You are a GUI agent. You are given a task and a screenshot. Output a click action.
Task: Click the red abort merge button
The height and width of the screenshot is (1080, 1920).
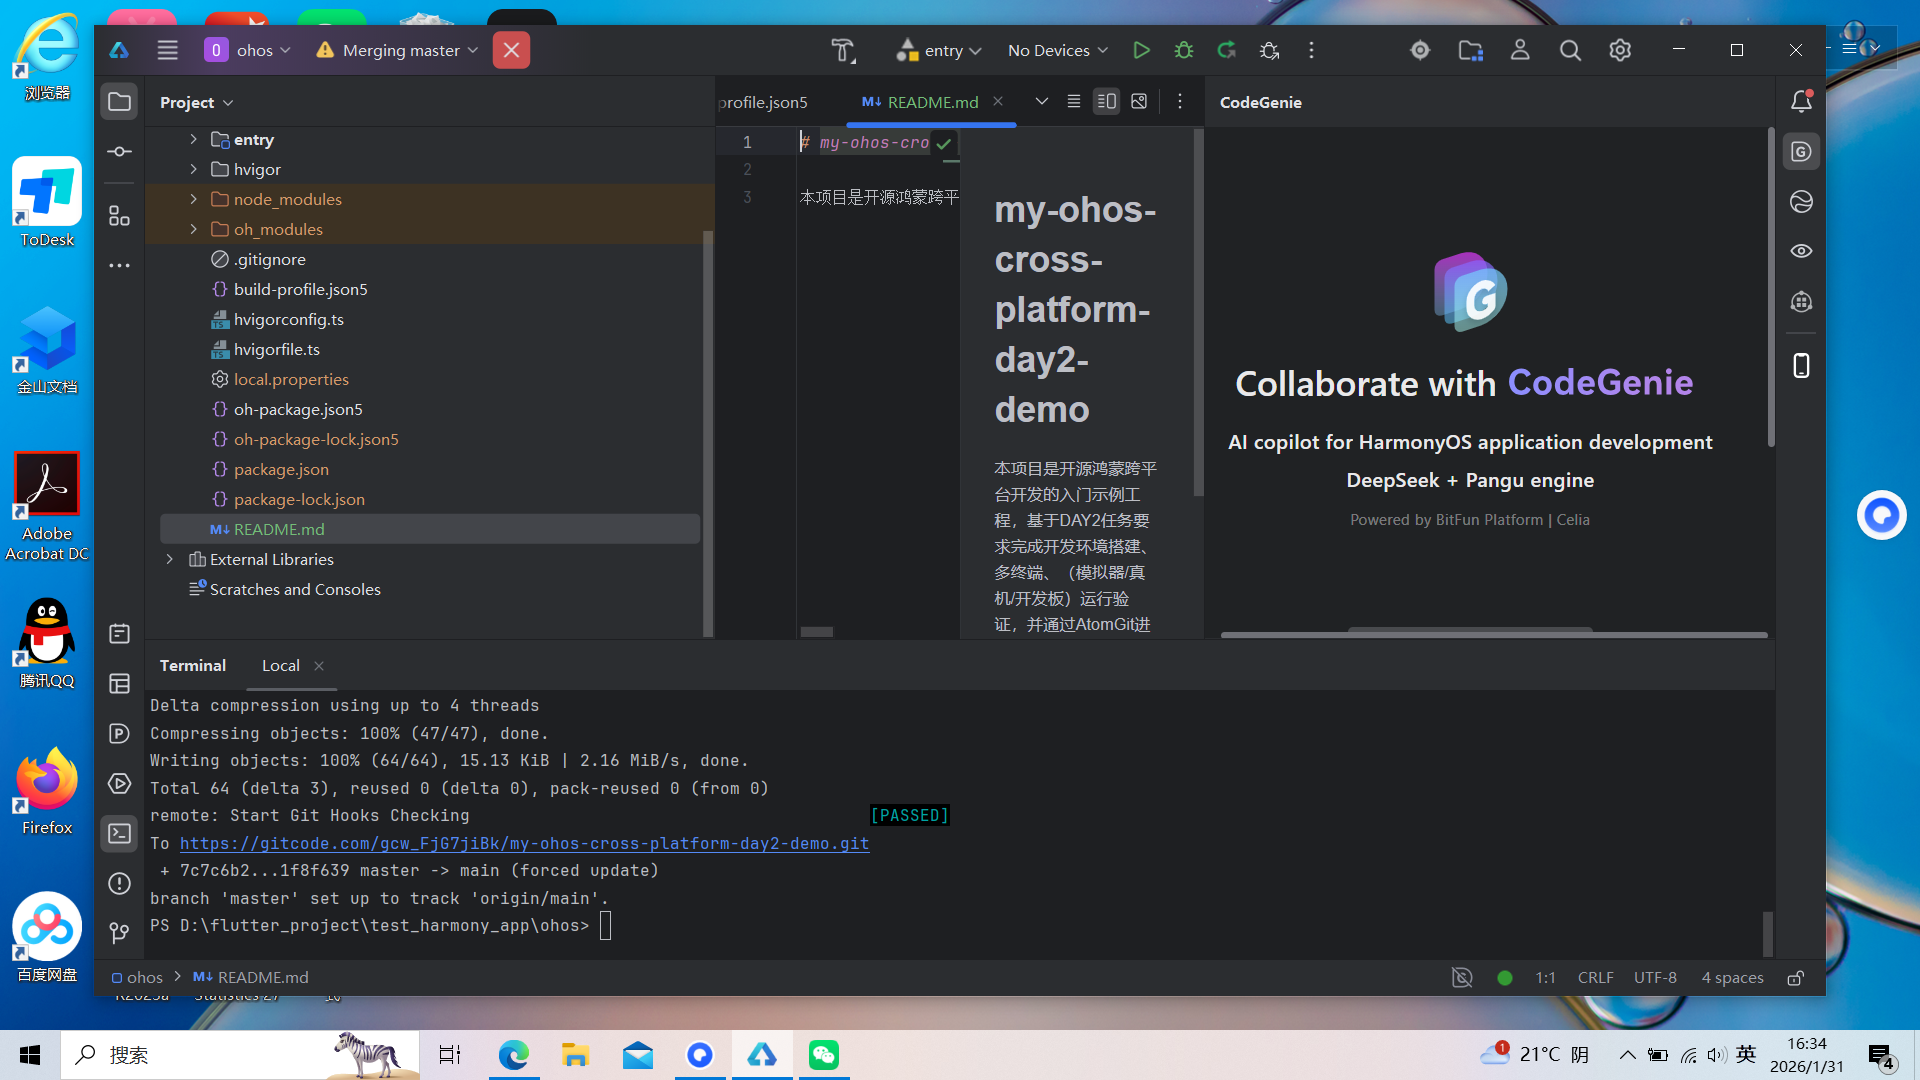[x=511, y=50]
